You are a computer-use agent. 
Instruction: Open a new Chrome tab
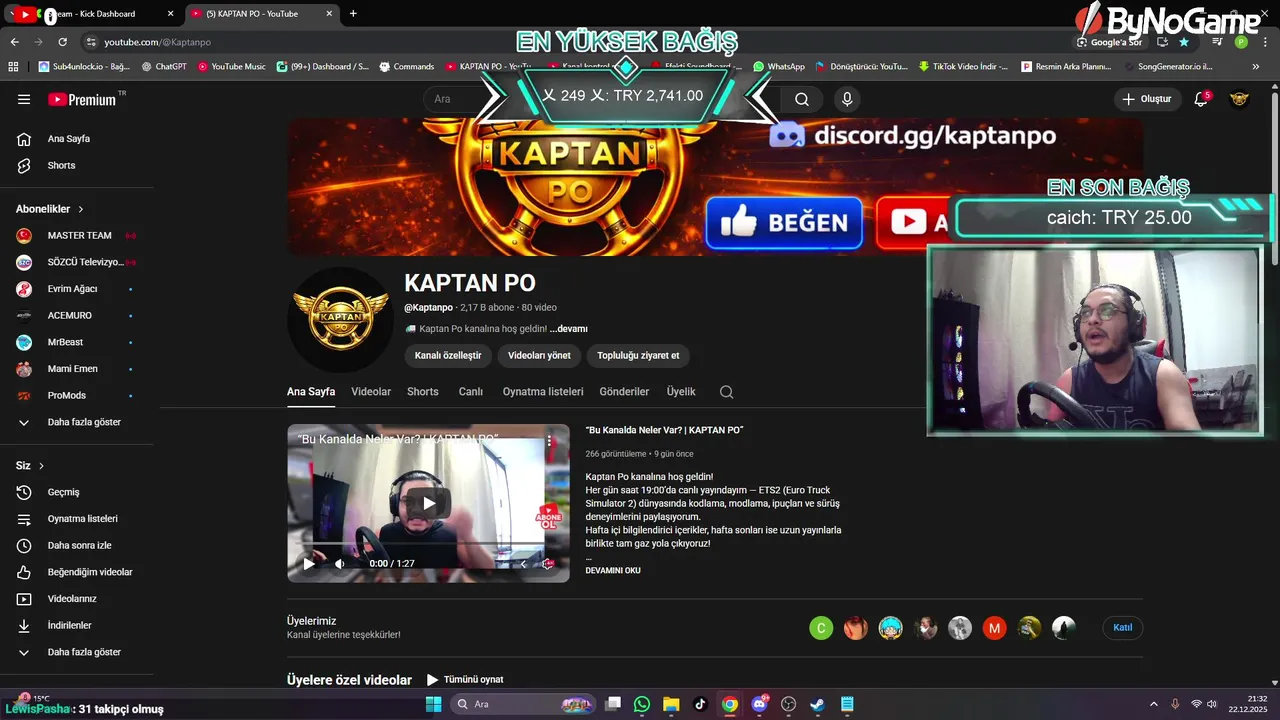[353, 14]
